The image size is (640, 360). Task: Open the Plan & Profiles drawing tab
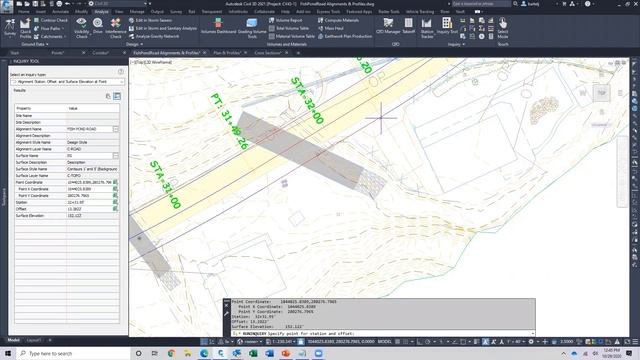(x=227, y=53)
